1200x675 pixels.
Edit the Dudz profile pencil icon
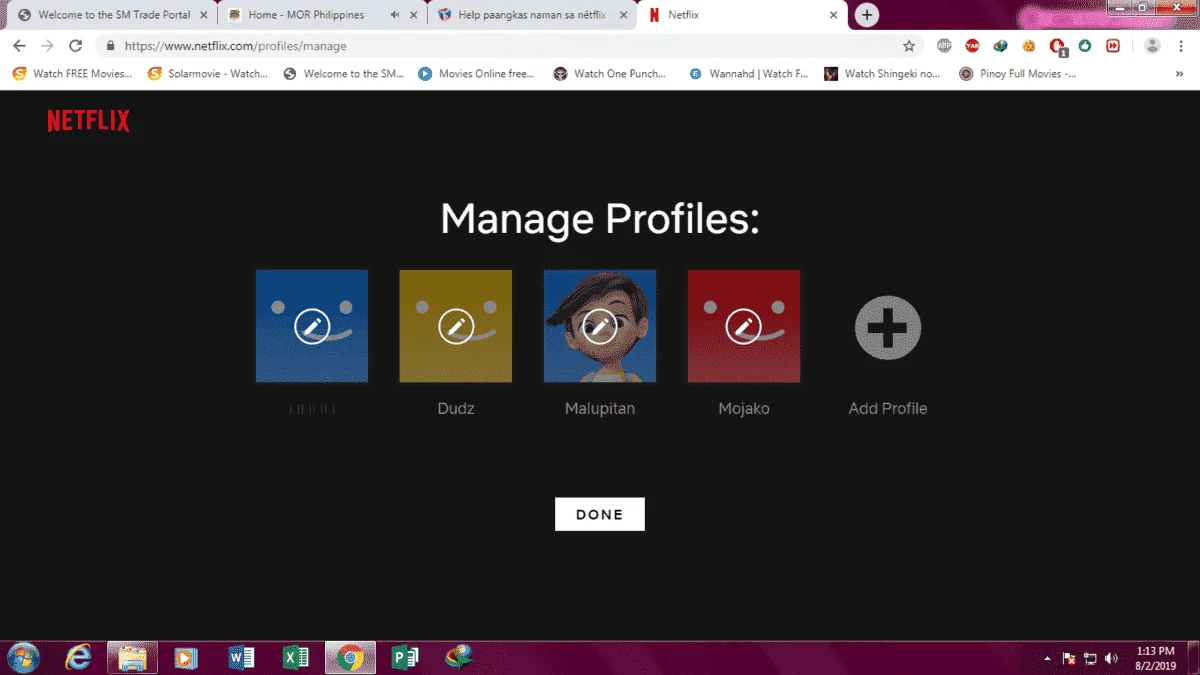(456, 326)
